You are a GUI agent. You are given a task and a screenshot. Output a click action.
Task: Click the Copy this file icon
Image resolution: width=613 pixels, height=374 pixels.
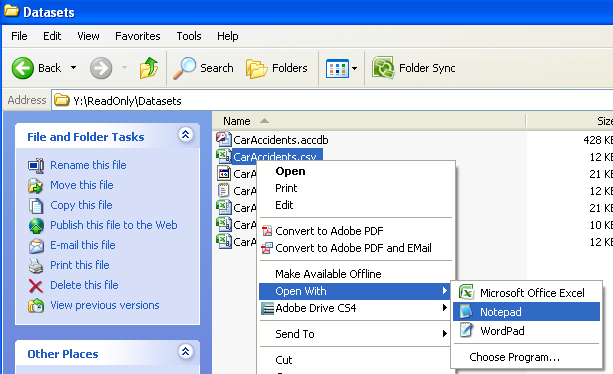(x=36, y=206)
